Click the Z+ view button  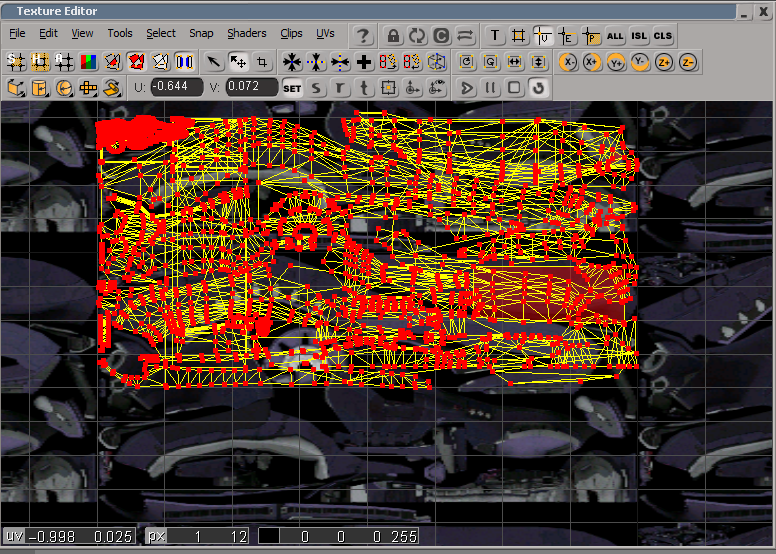tap(664, 62)
